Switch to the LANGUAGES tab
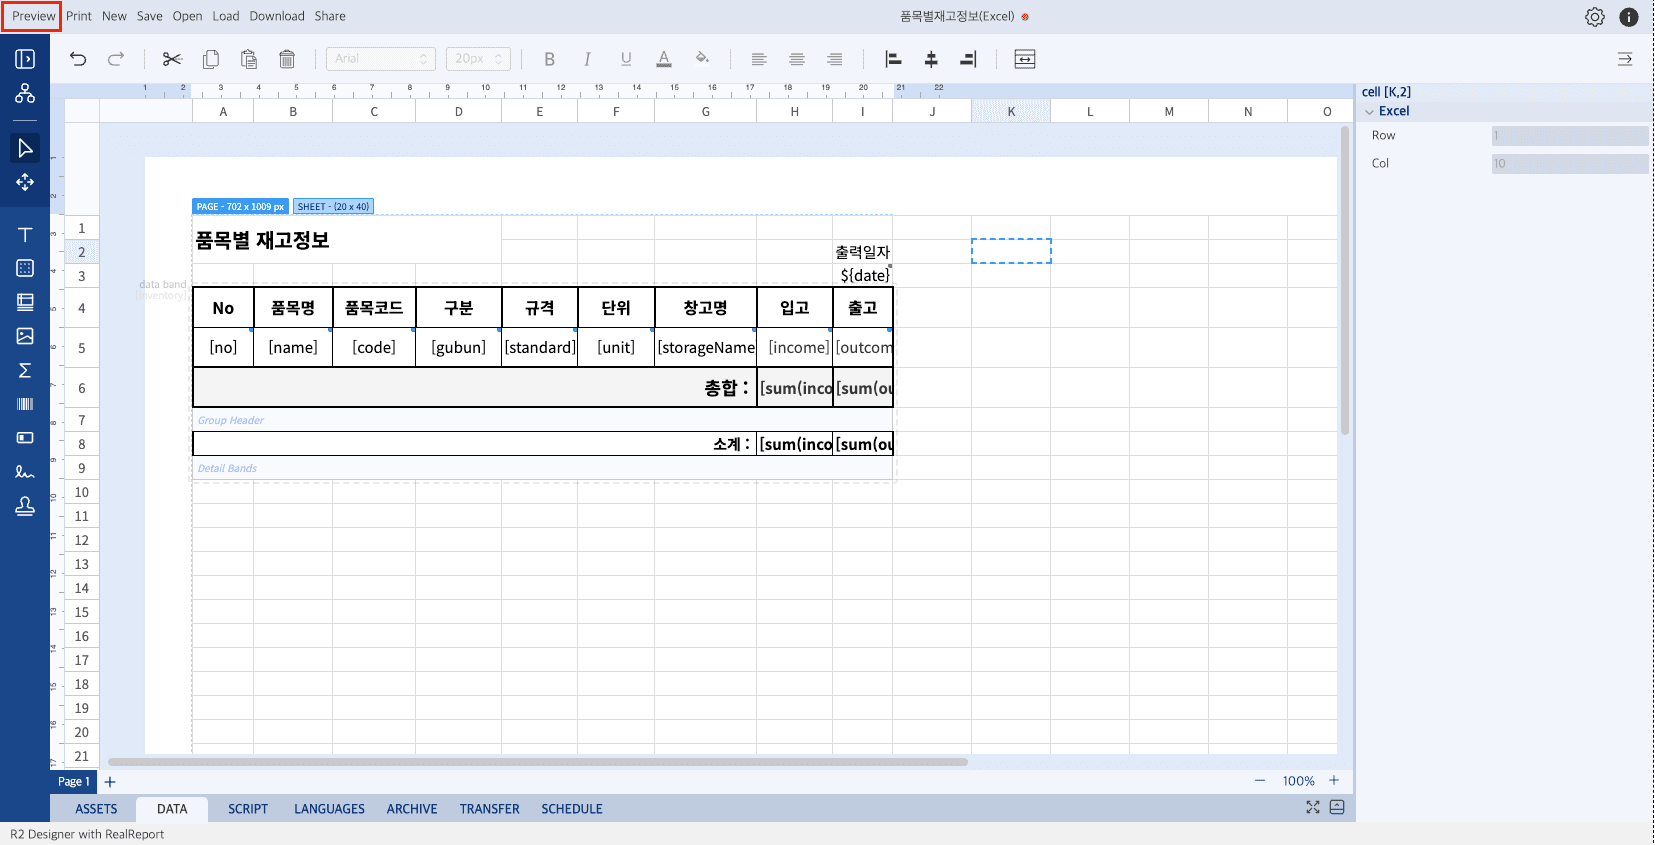The height and width of the screenshot is (845, 1655). (x=329, y=809)
